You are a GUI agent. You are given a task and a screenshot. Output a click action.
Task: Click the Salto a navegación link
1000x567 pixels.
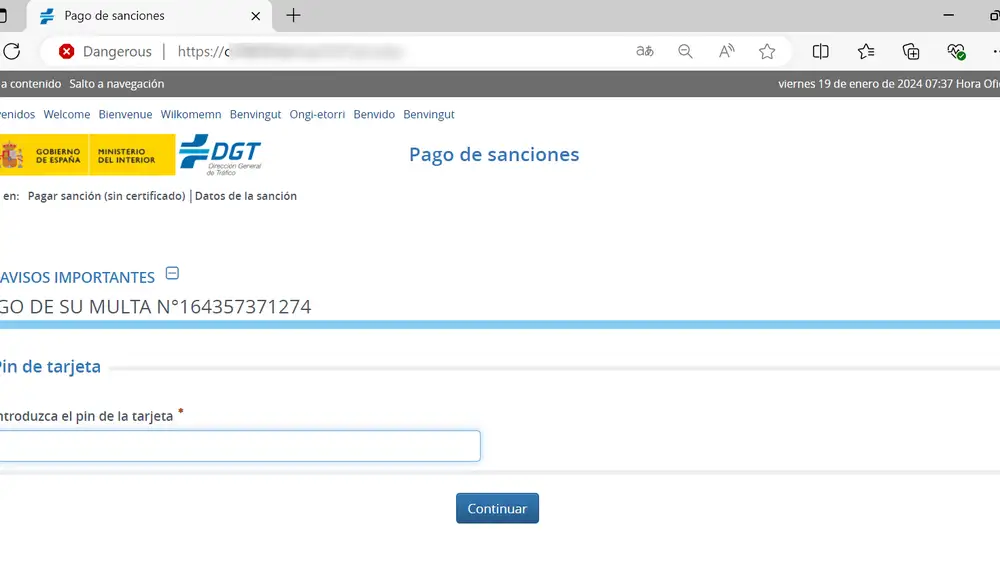[x=116, y=84]
